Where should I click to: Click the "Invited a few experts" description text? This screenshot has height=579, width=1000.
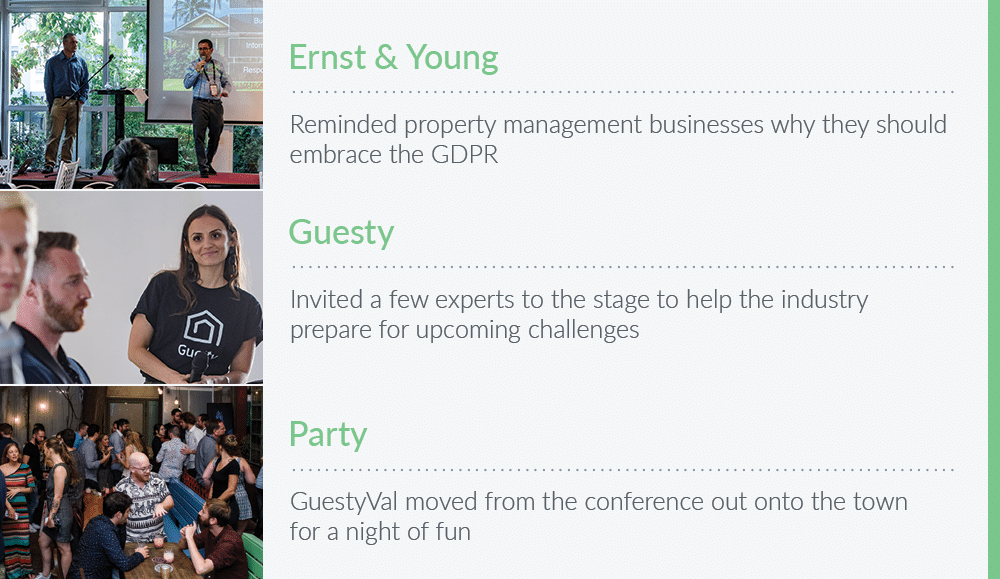point(578,314)
